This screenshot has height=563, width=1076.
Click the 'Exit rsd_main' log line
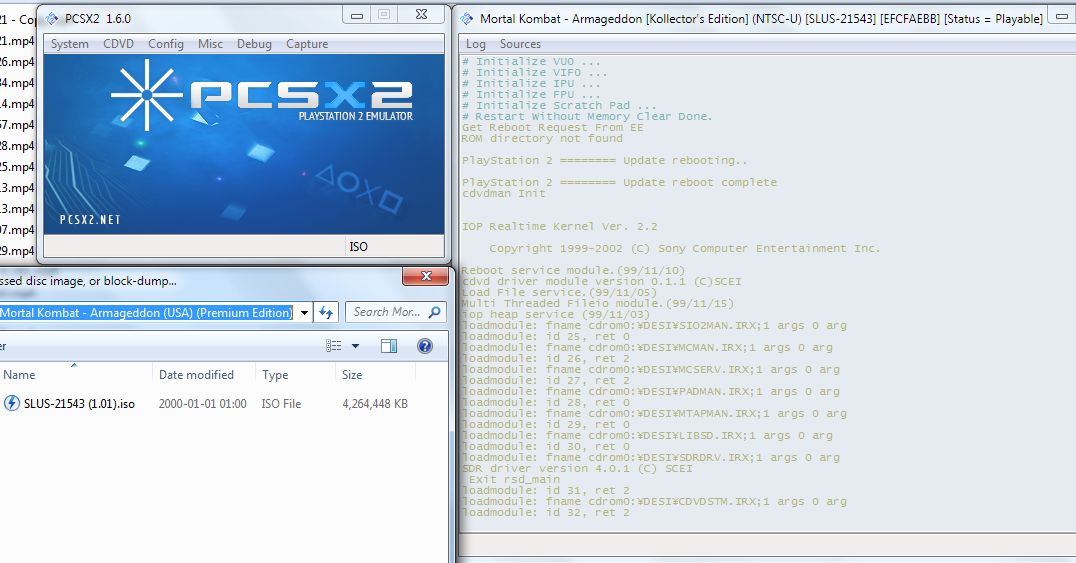pos(514,479)
